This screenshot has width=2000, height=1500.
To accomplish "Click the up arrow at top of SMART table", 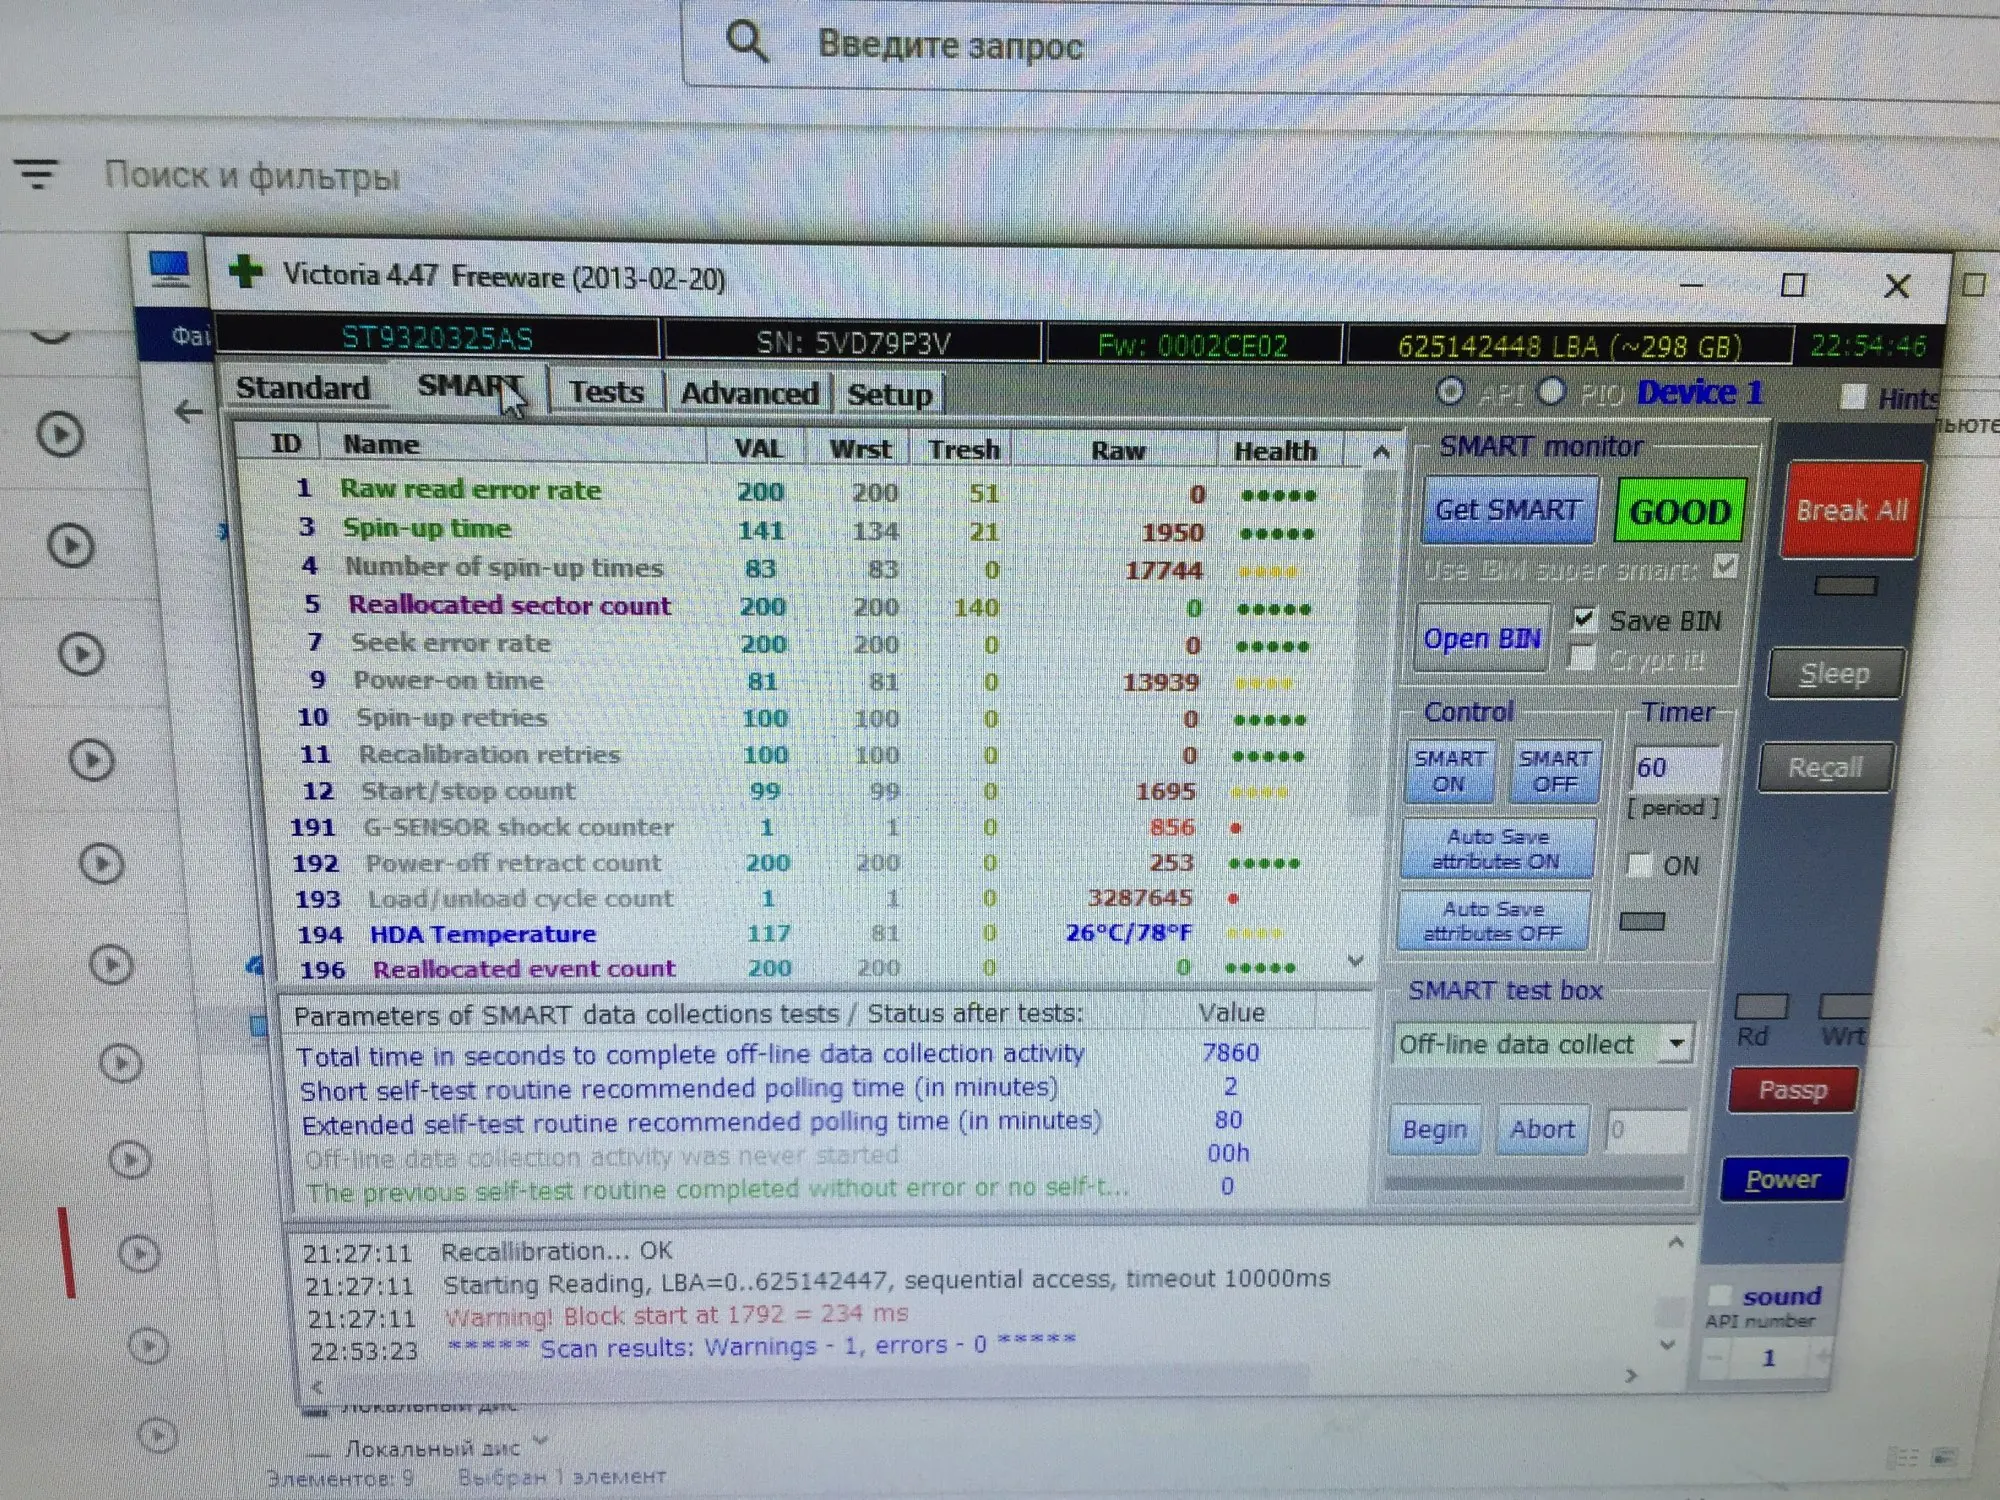I will click(x=1381, y=452).
